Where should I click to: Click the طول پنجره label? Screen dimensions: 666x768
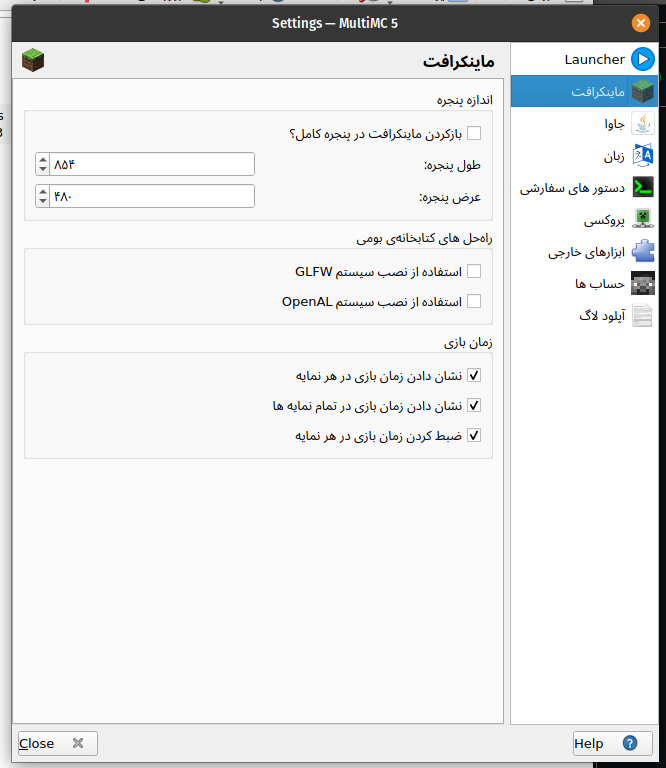452,166
